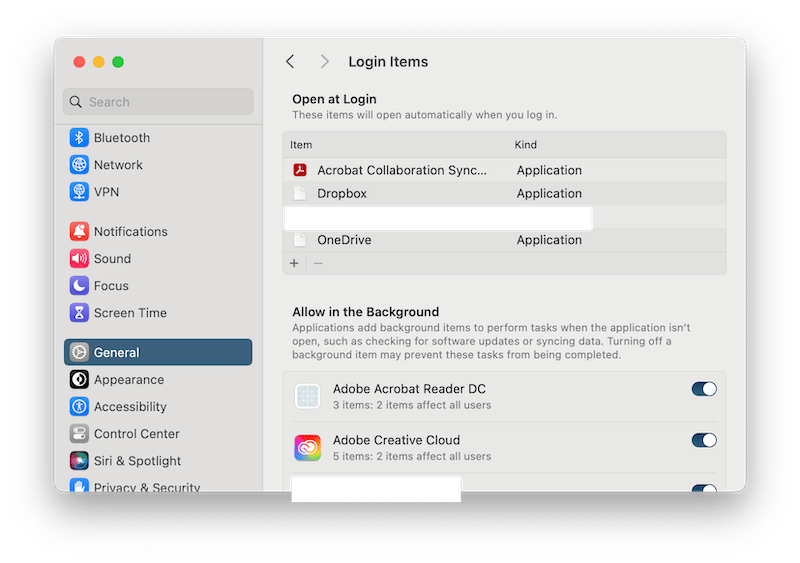
Task: Click '3 items: 2 items affect all users'
Action: 412,405
